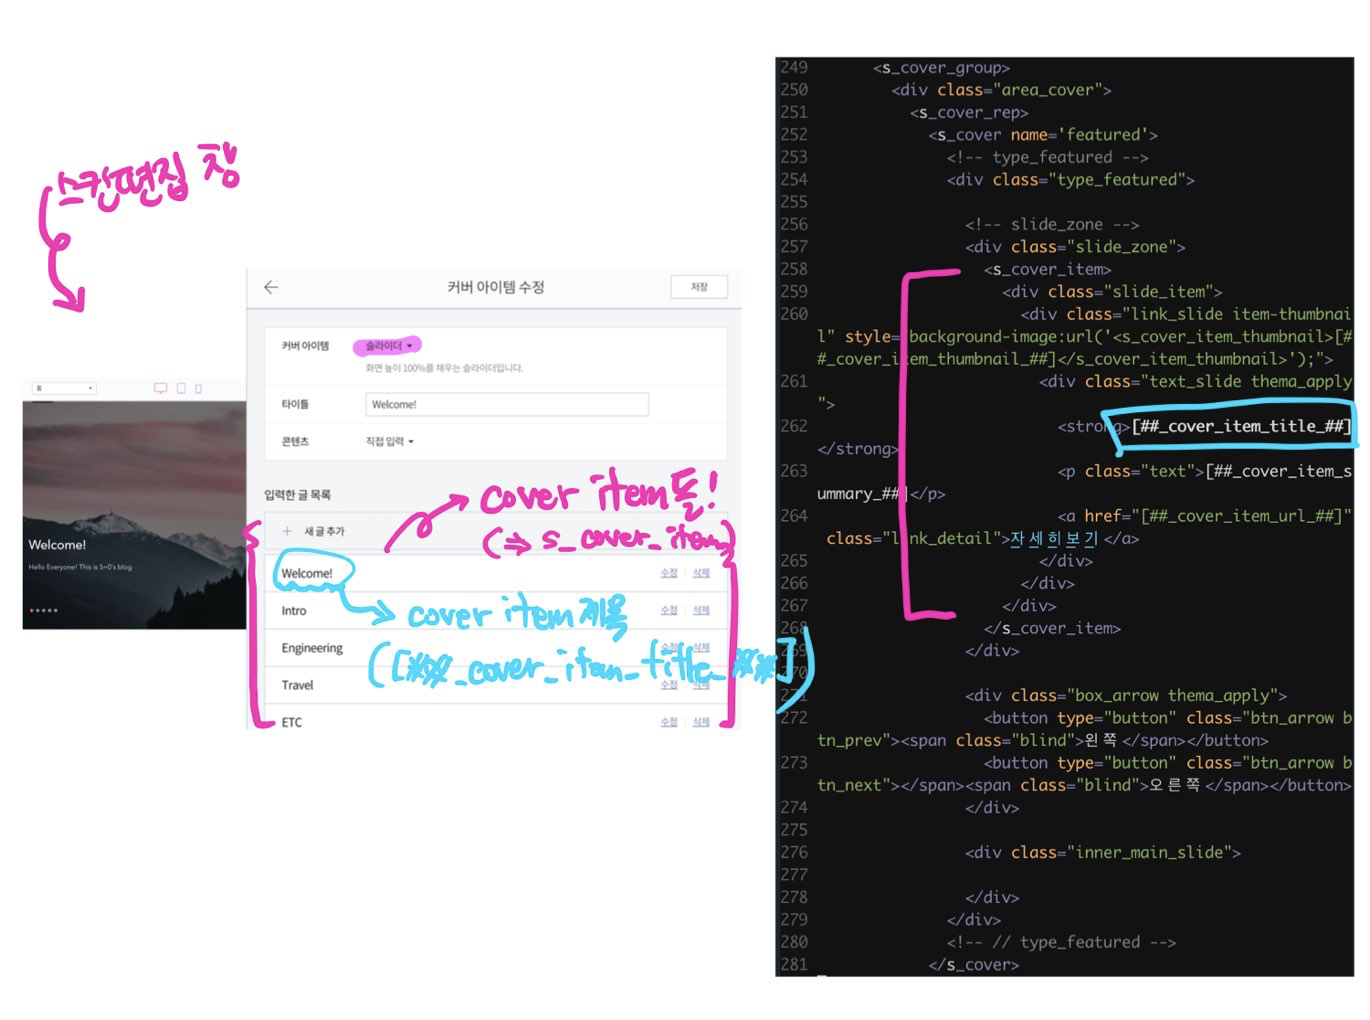Select the Welcome! list entry
This screenshot has width=1370, height=1020.
307,573
